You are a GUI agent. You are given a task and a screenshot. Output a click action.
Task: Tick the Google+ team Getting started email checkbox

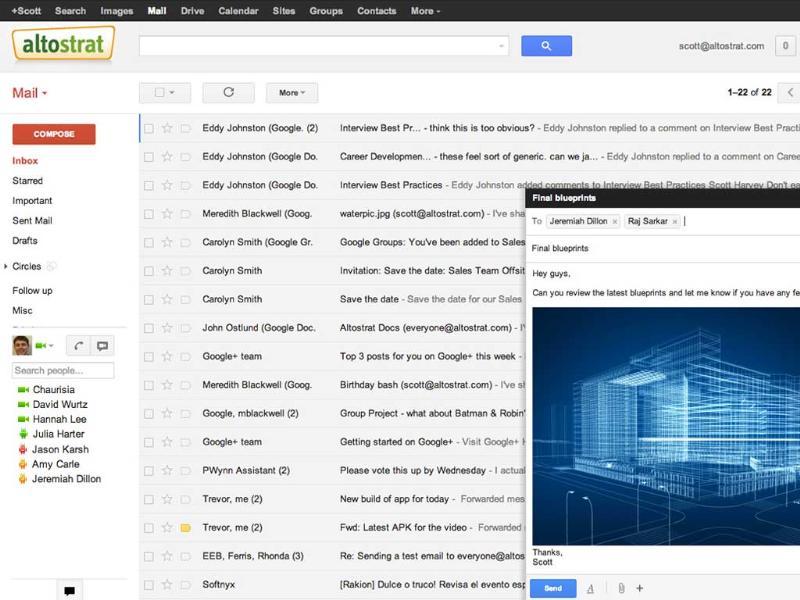148,442
